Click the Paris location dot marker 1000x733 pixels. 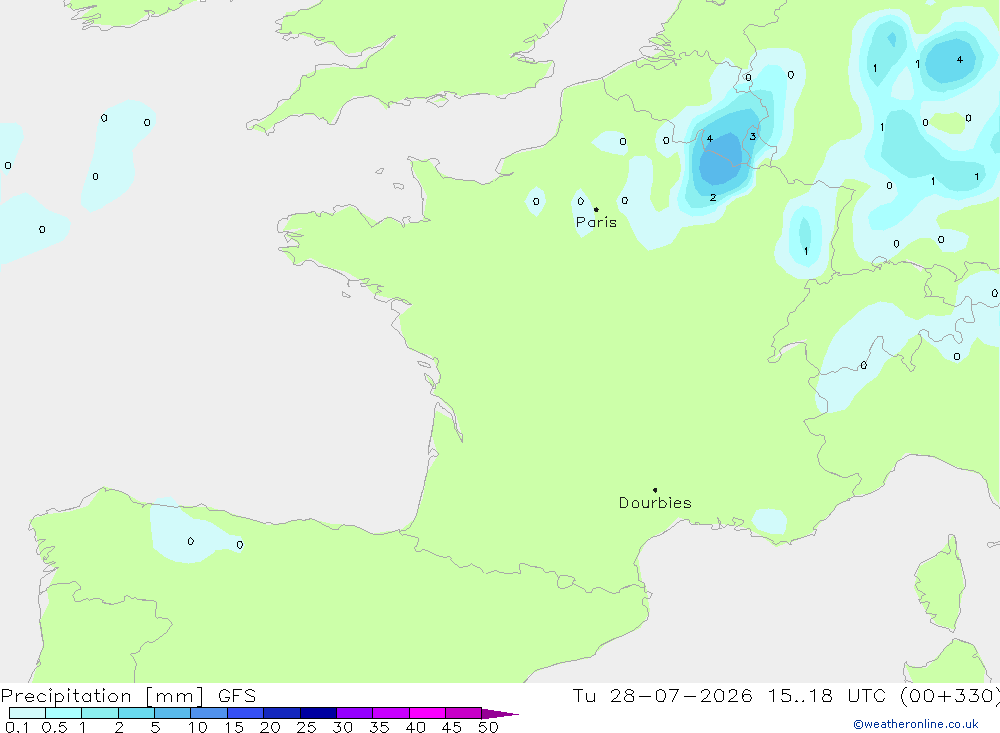(596, 209)
